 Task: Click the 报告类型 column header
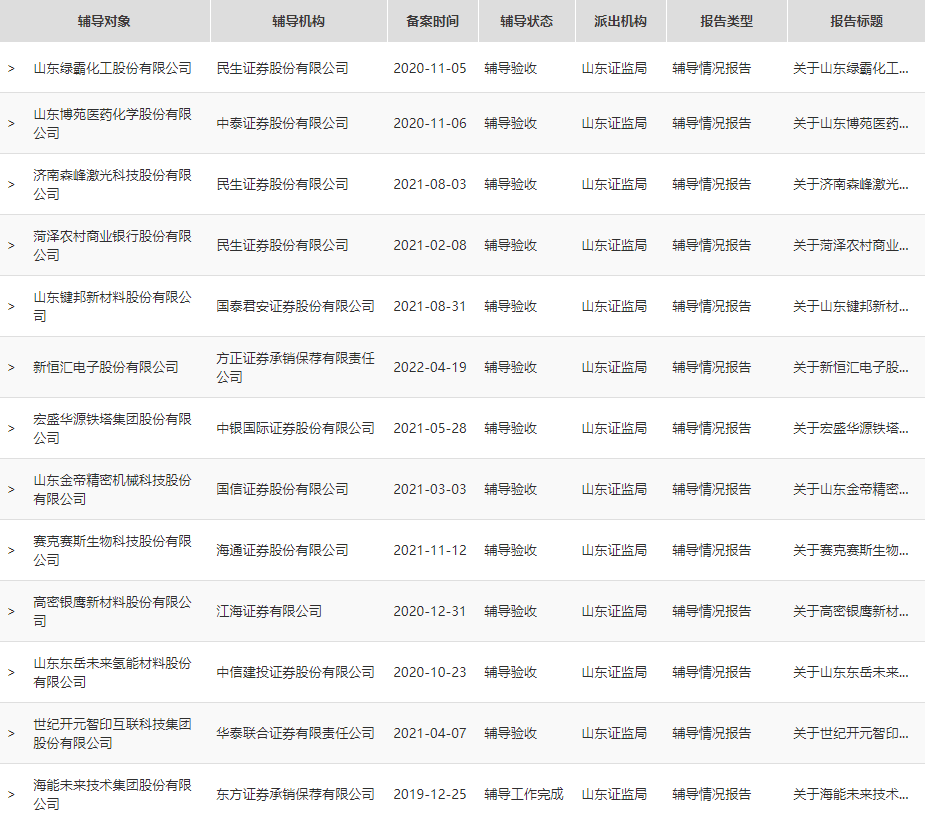(727, 21)
